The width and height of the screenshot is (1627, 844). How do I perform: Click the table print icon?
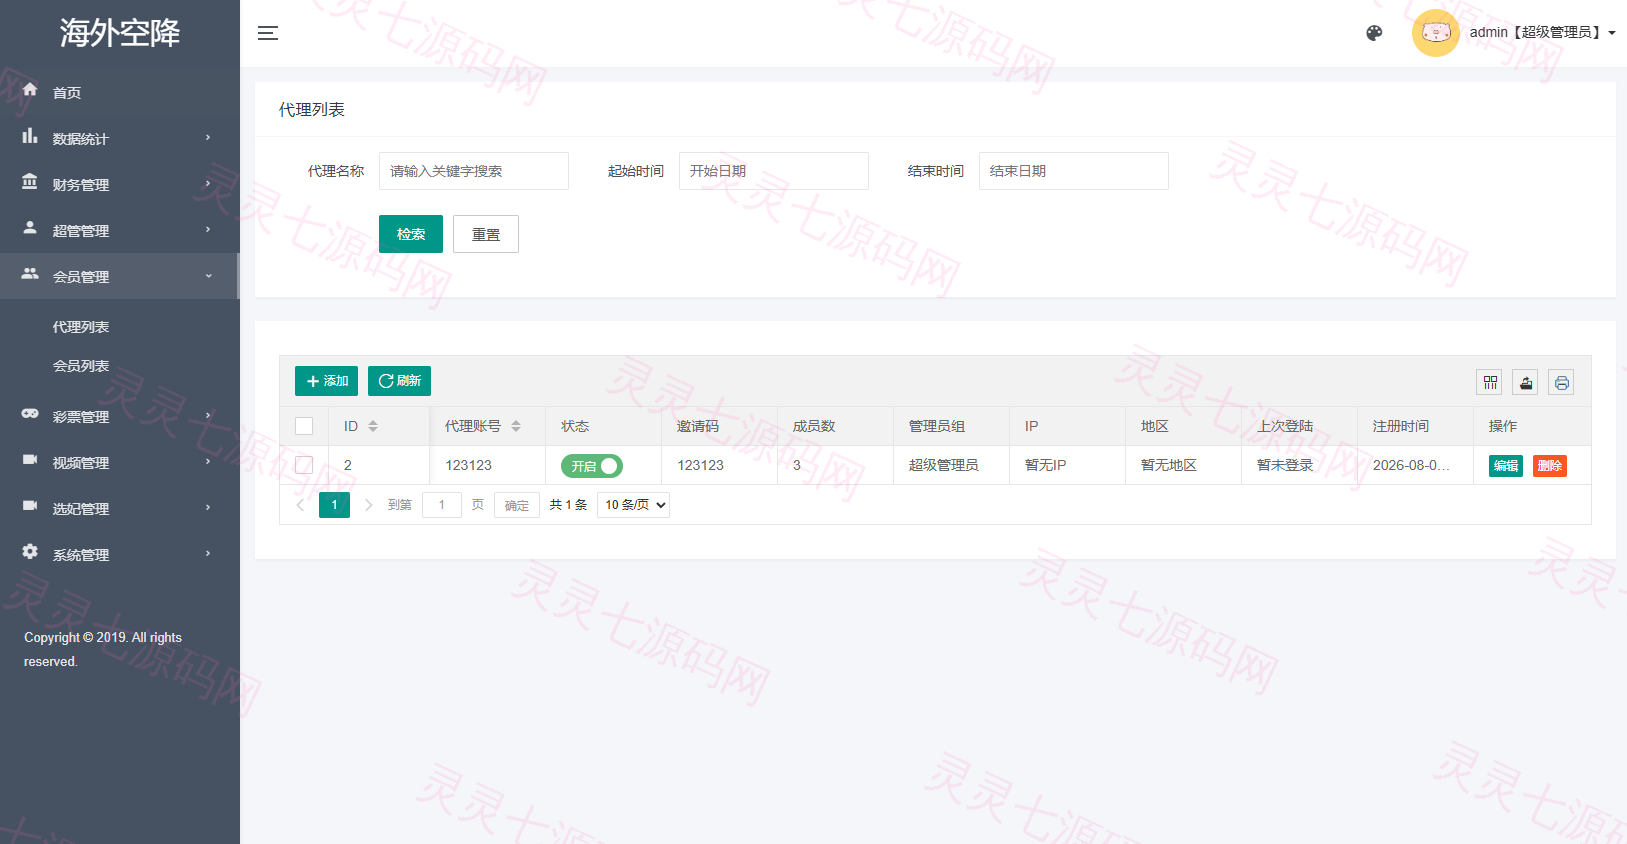tap(1561, 382)
